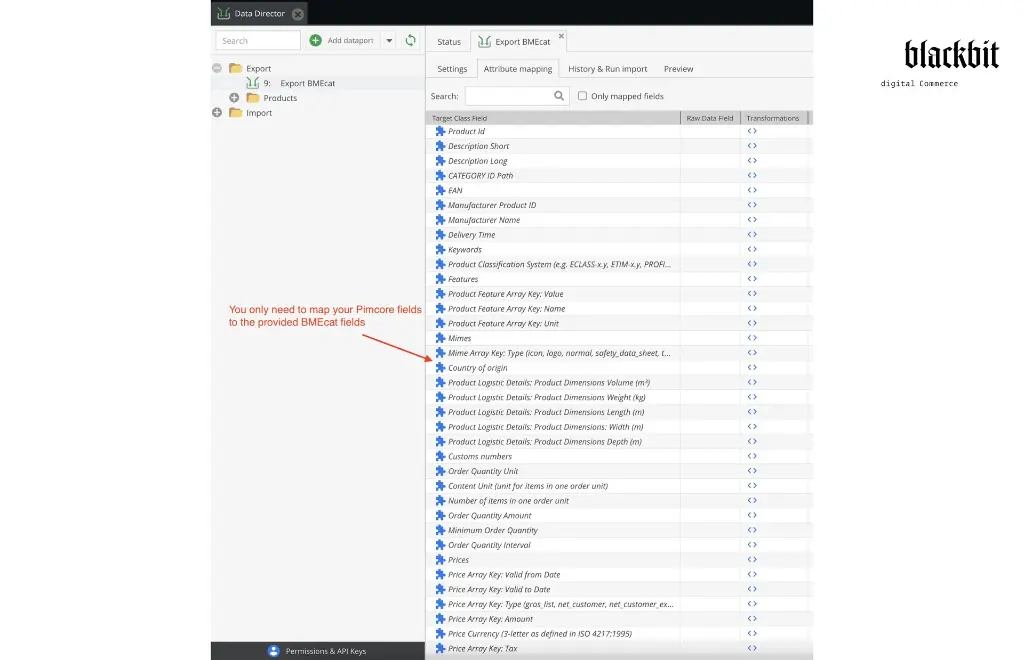This screenshot has width=1024, height=660.
Task: Expand the Import folder
Action: (217, 112)
